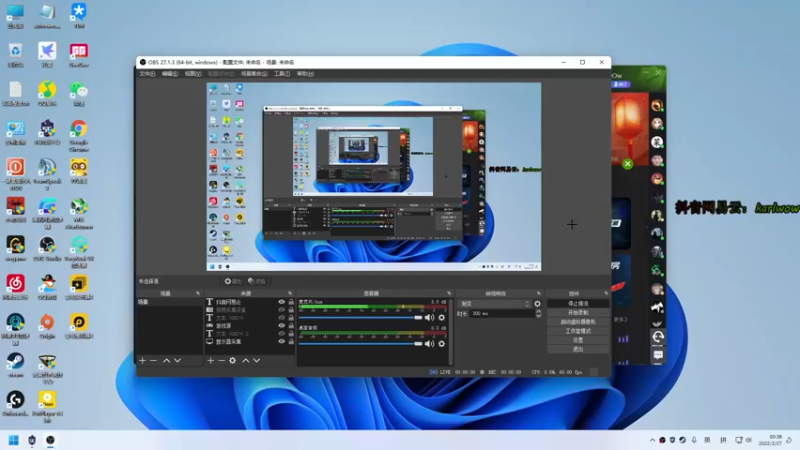Open Origin desktop shortcut
This screenshot has height=450, width=800.
click(x=47, y=326)
